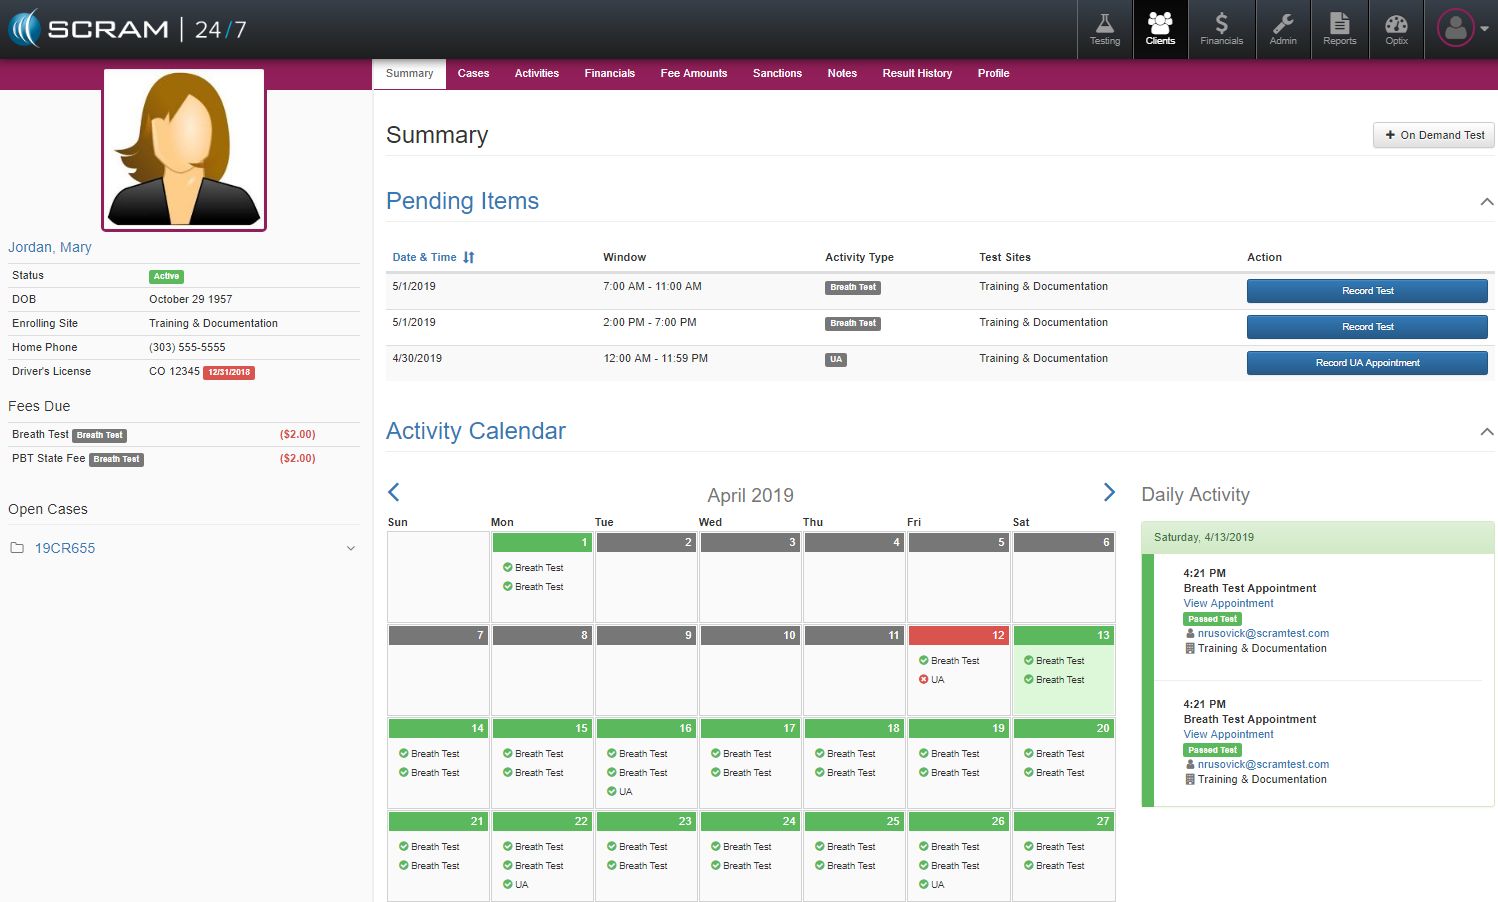Collapse the Pending Items section
1498x902 pixels.
[x=1486, y=202]
